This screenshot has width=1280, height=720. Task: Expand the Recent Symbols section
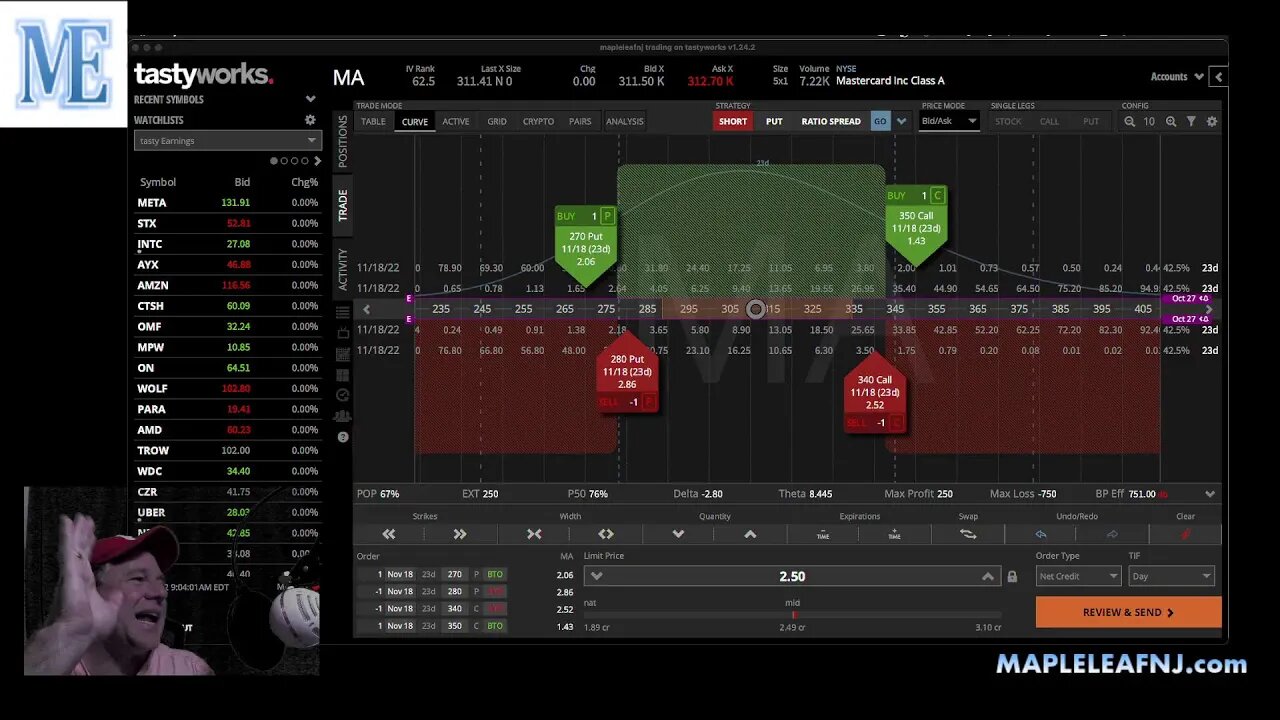(x=310, y=99)
